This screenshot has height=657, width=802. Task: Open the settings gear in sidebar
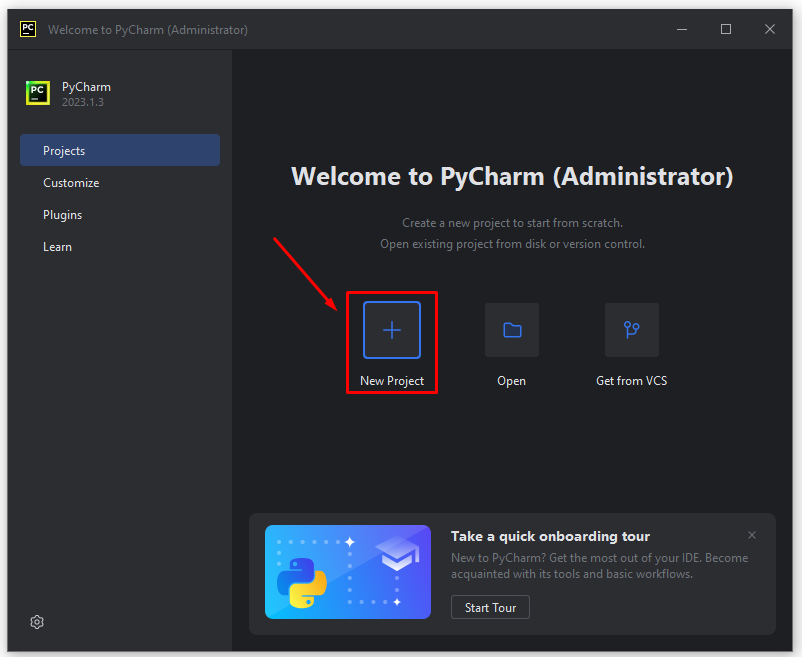37,622
